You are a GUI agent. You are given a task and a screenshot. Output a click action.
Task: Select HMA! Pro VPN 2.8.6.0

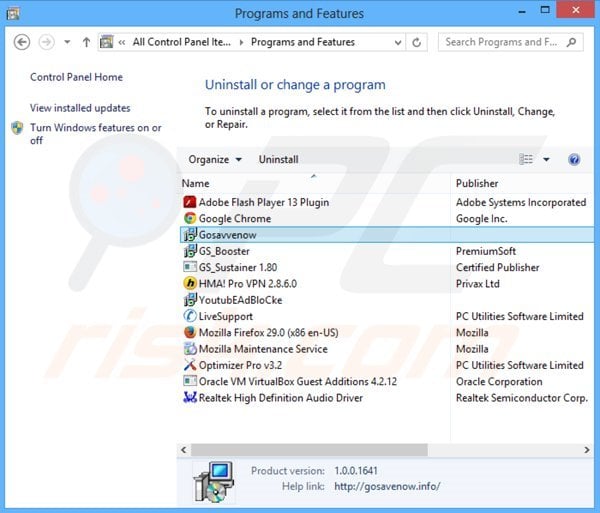pos(248,284)
